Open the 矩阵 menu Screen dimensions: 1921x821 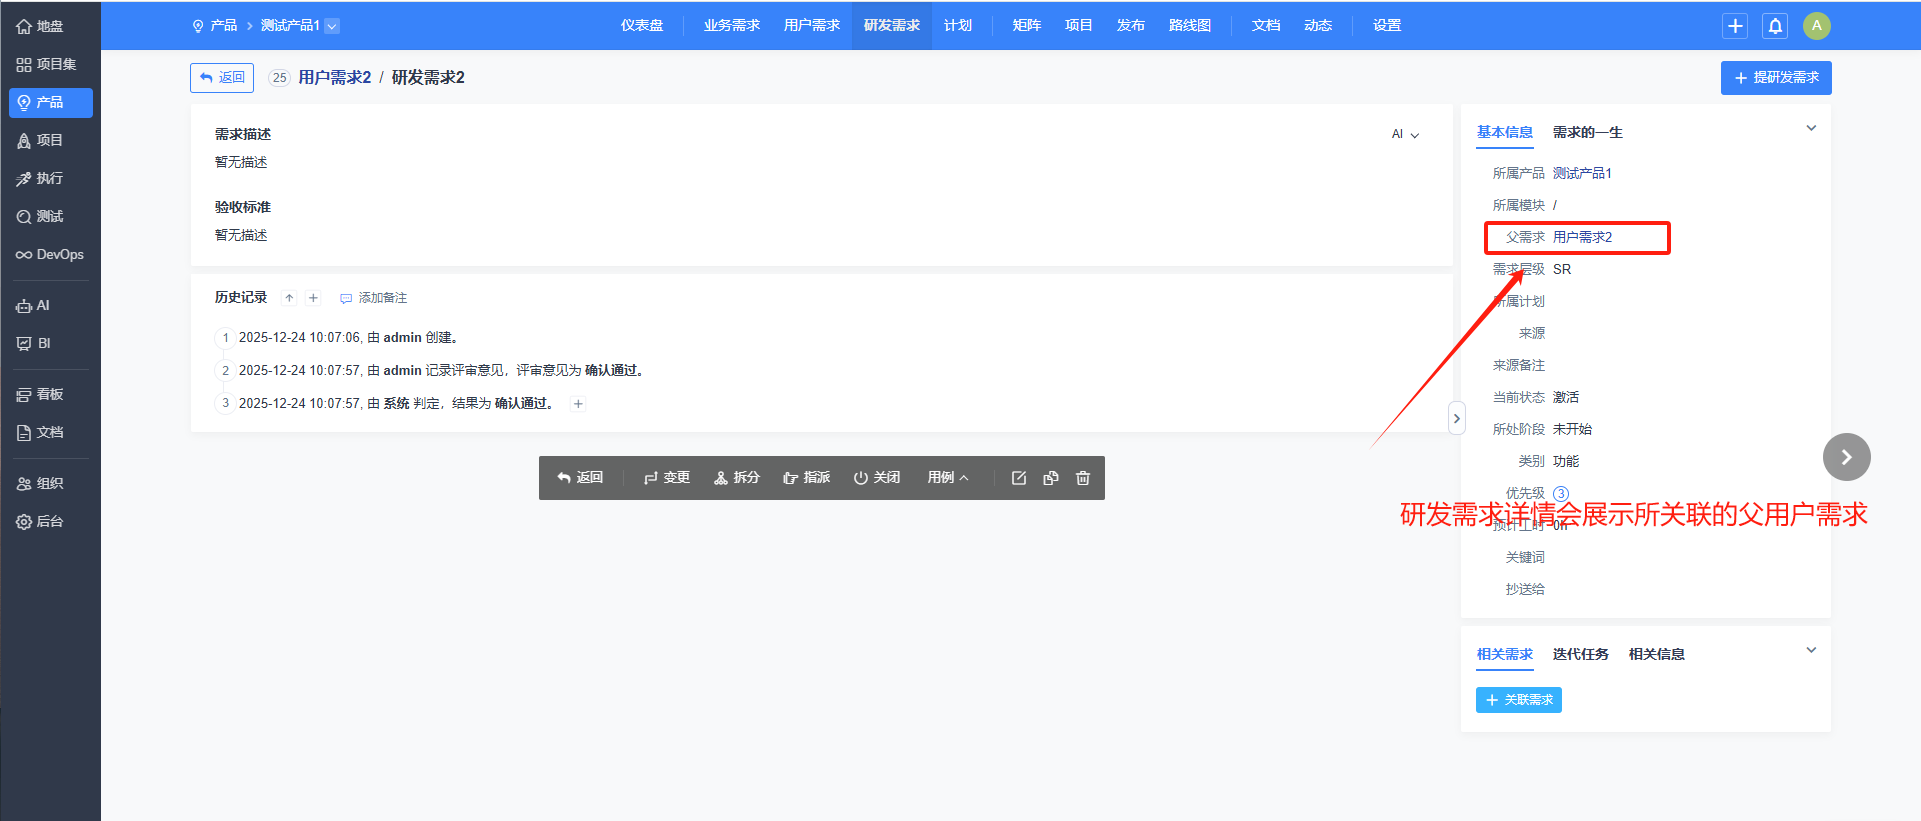point(1026,26)
